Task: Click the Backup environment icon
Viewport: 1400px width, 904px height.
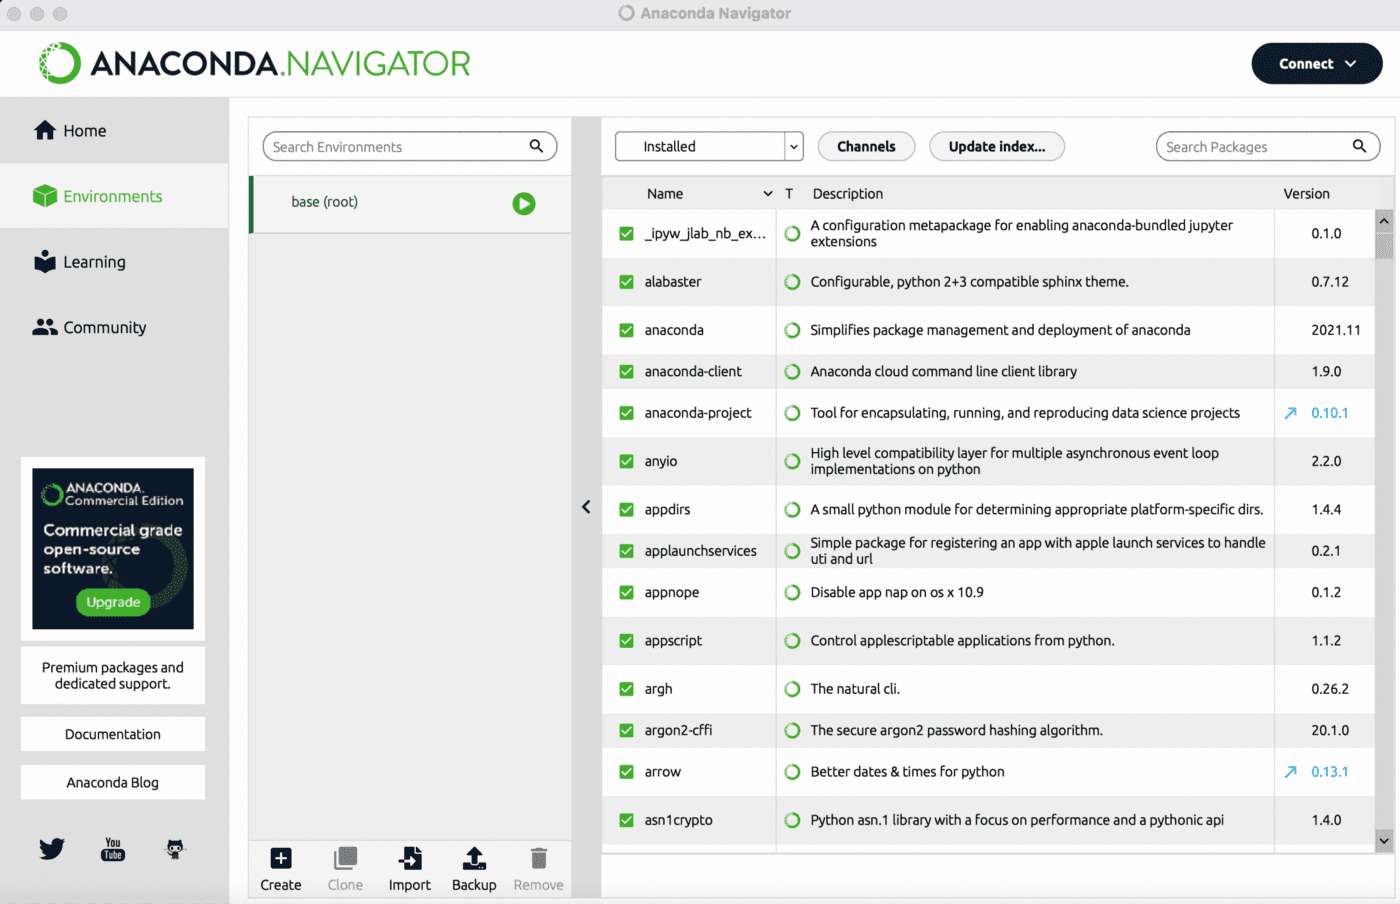Action: tap(474, 858)
